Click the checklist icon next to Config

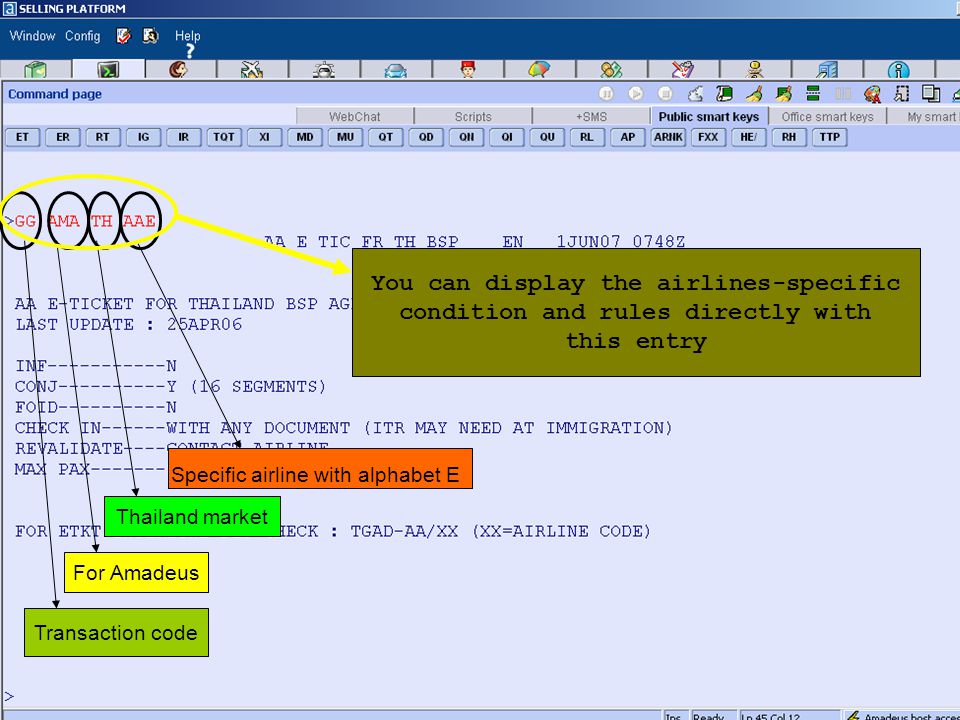point(124,36)
